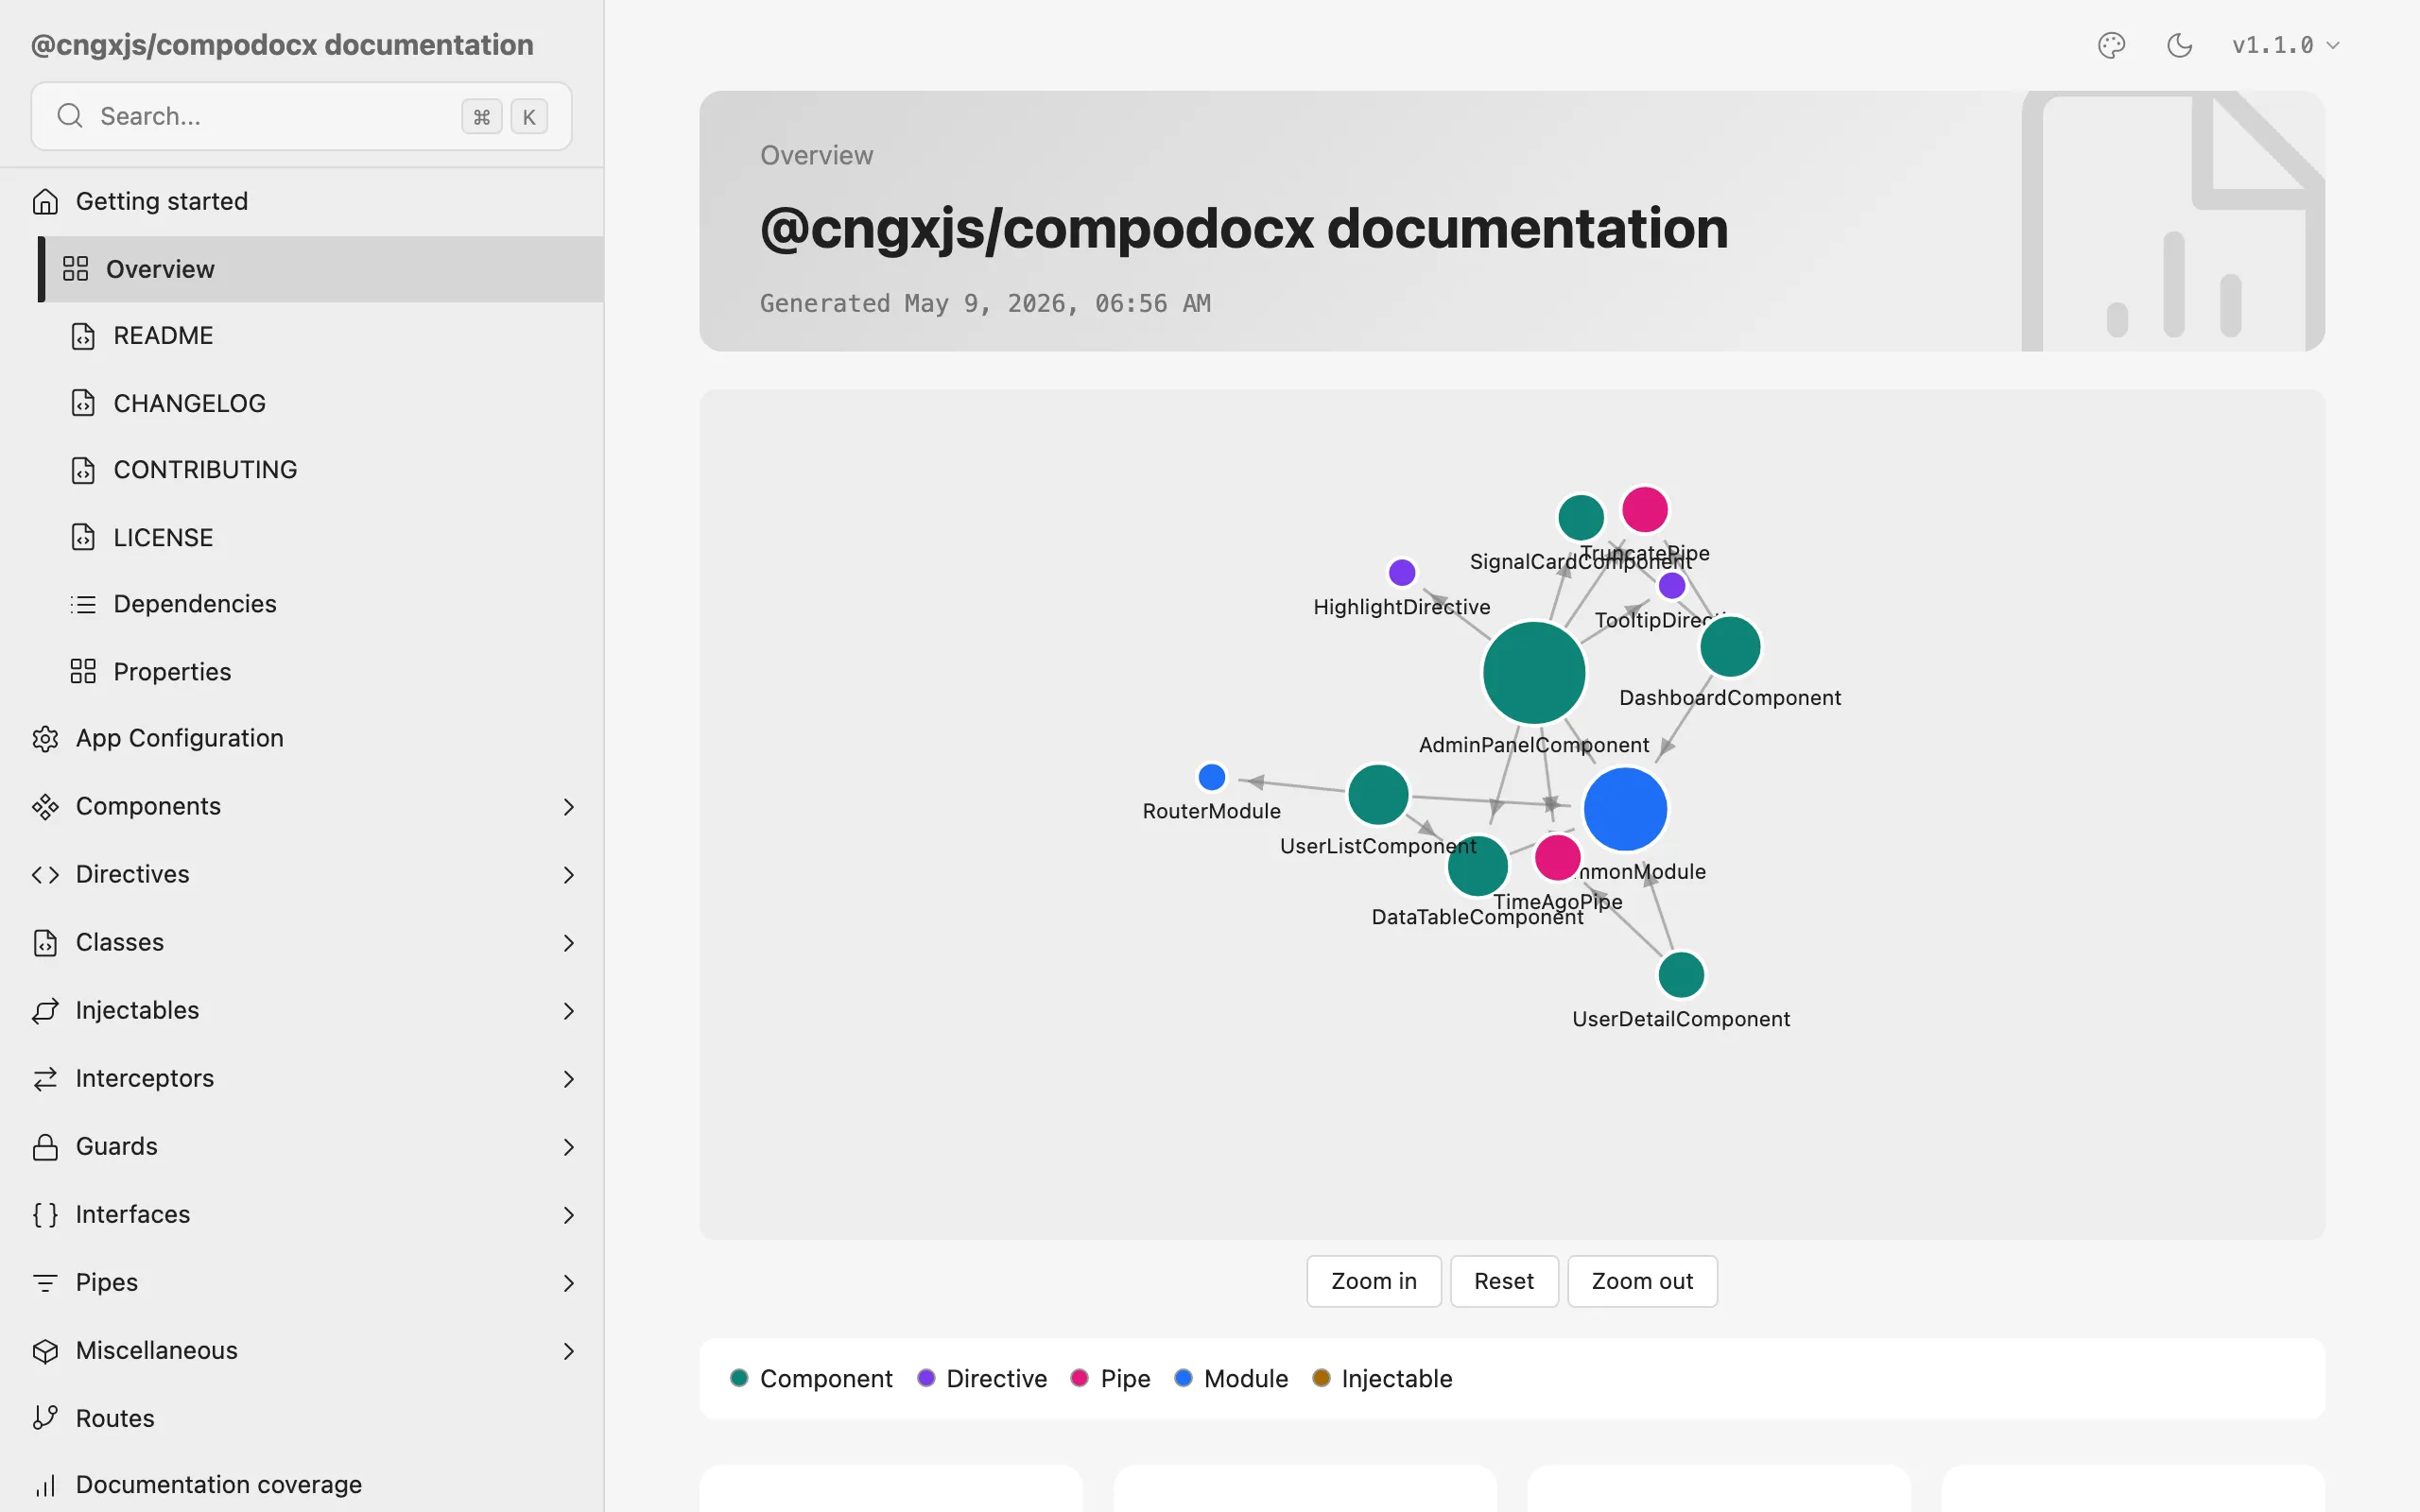Select the UserDetailComponent graph node
The height and width of the screenshot is (1512, 2420).
click(x=1681, y=975)
